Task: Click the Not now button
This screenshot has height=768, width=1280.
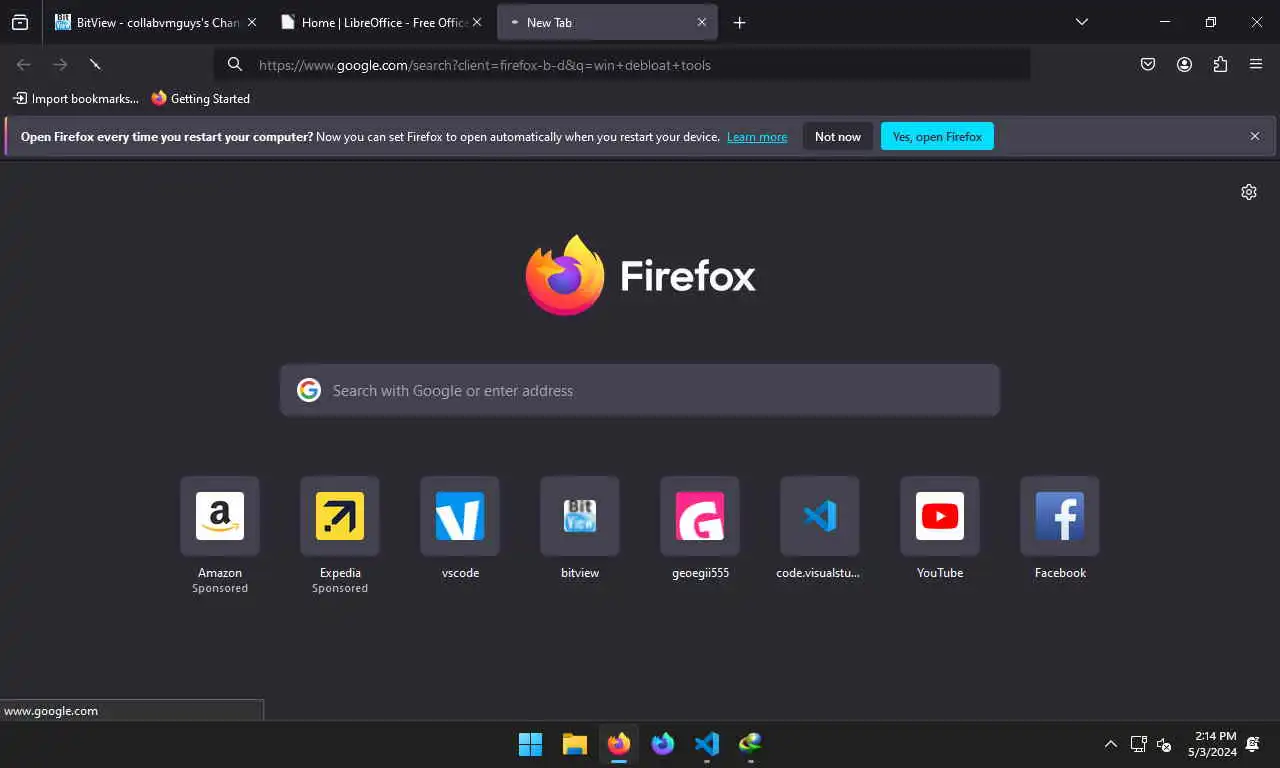Action: click(838, 137)
